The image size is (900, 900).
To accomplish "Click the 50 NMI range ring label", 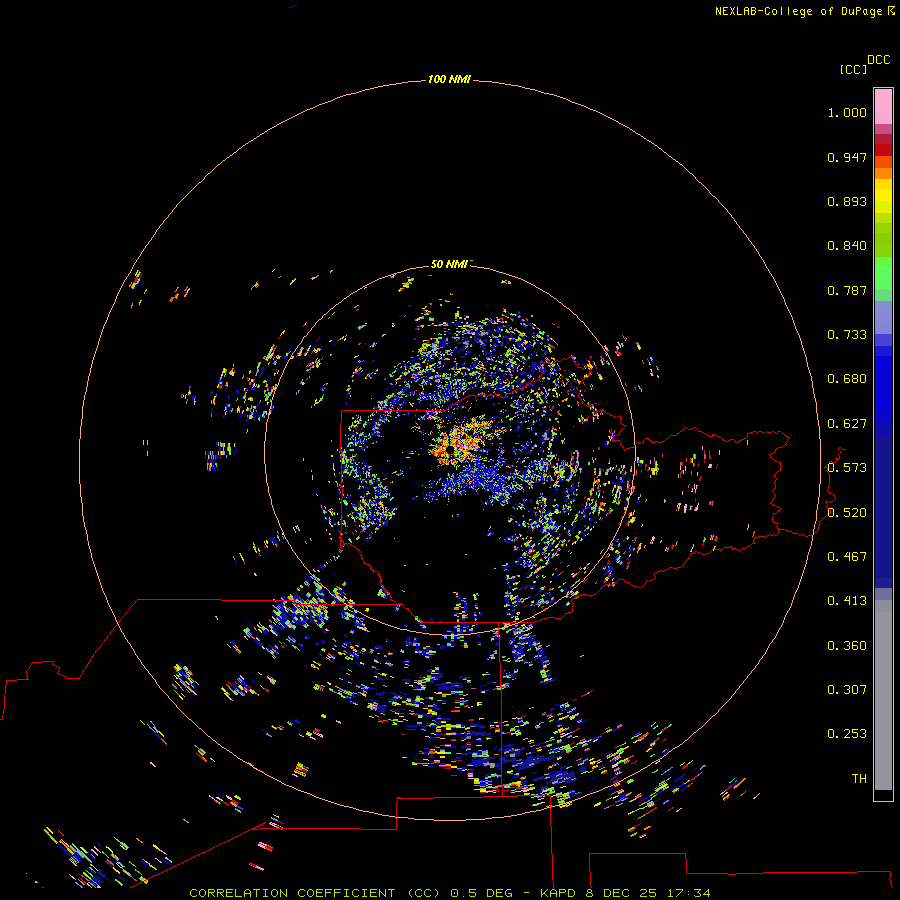I will [449, 264].
